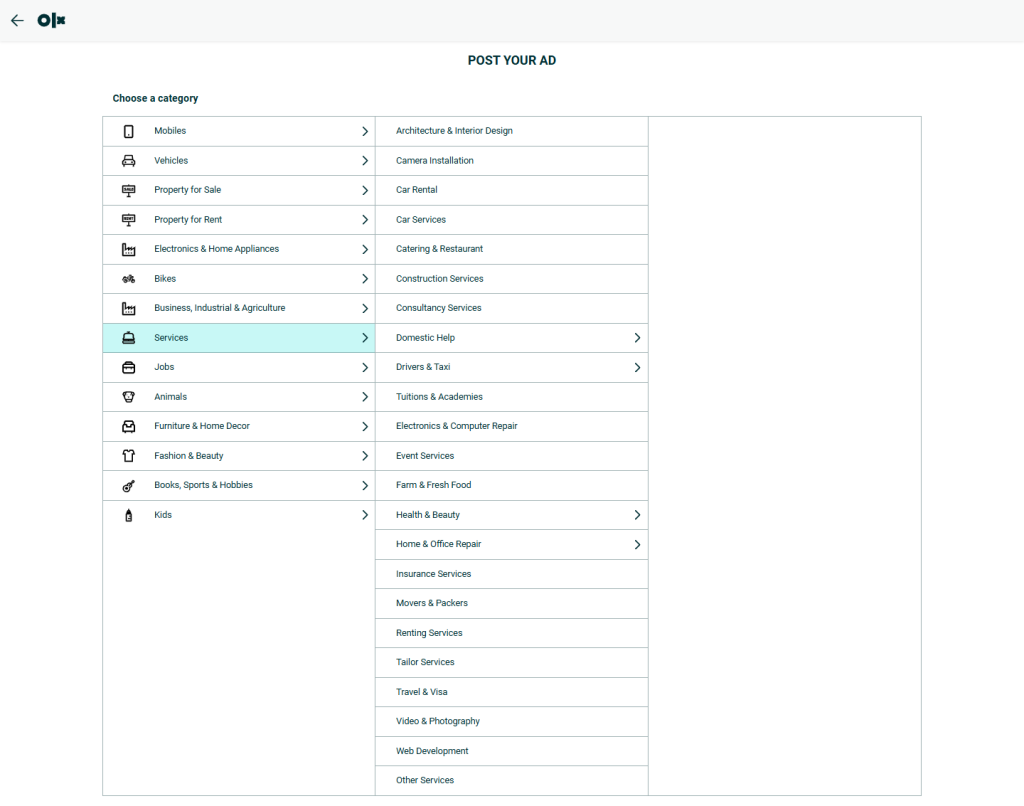Expand the Health & Beauty subcategory

pyautogui.click(x=637, y=514)
